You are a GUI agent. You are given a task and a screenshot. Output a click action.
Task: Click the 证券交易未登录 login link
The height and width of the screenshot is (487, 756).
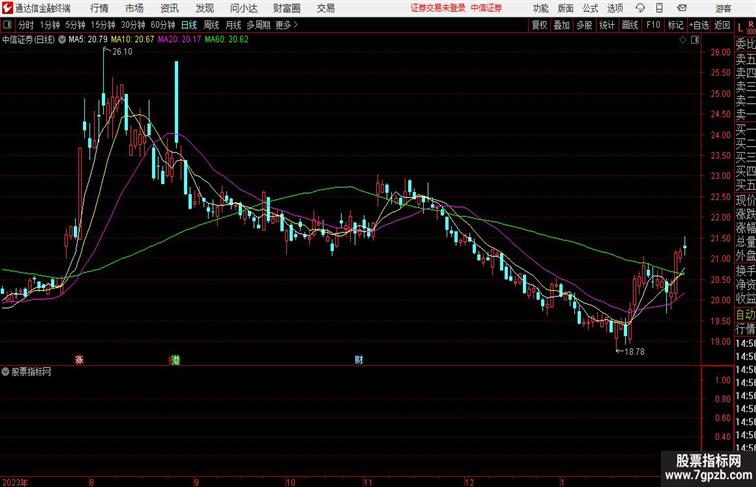tap(438, 8)
